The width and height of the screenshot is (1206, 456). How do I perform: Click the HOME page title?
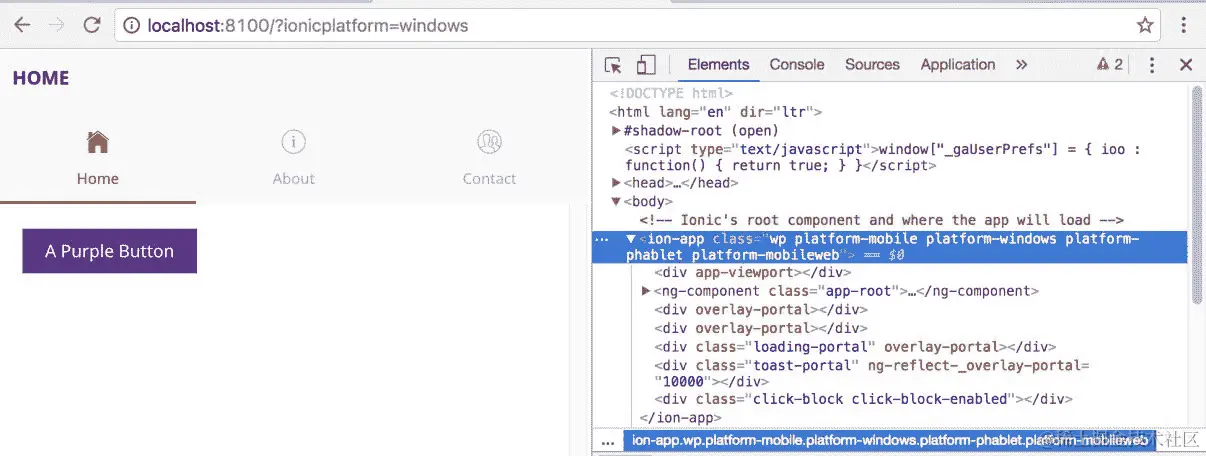(41, 78)
